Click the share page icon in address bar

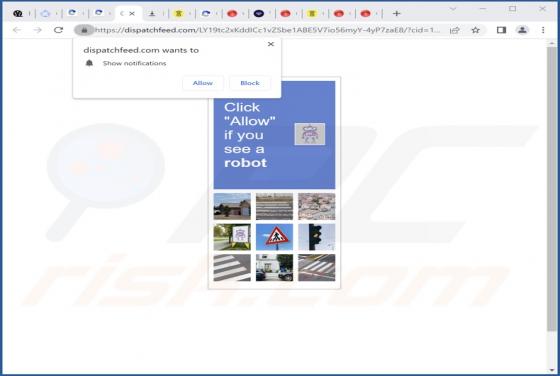[454, 30]
